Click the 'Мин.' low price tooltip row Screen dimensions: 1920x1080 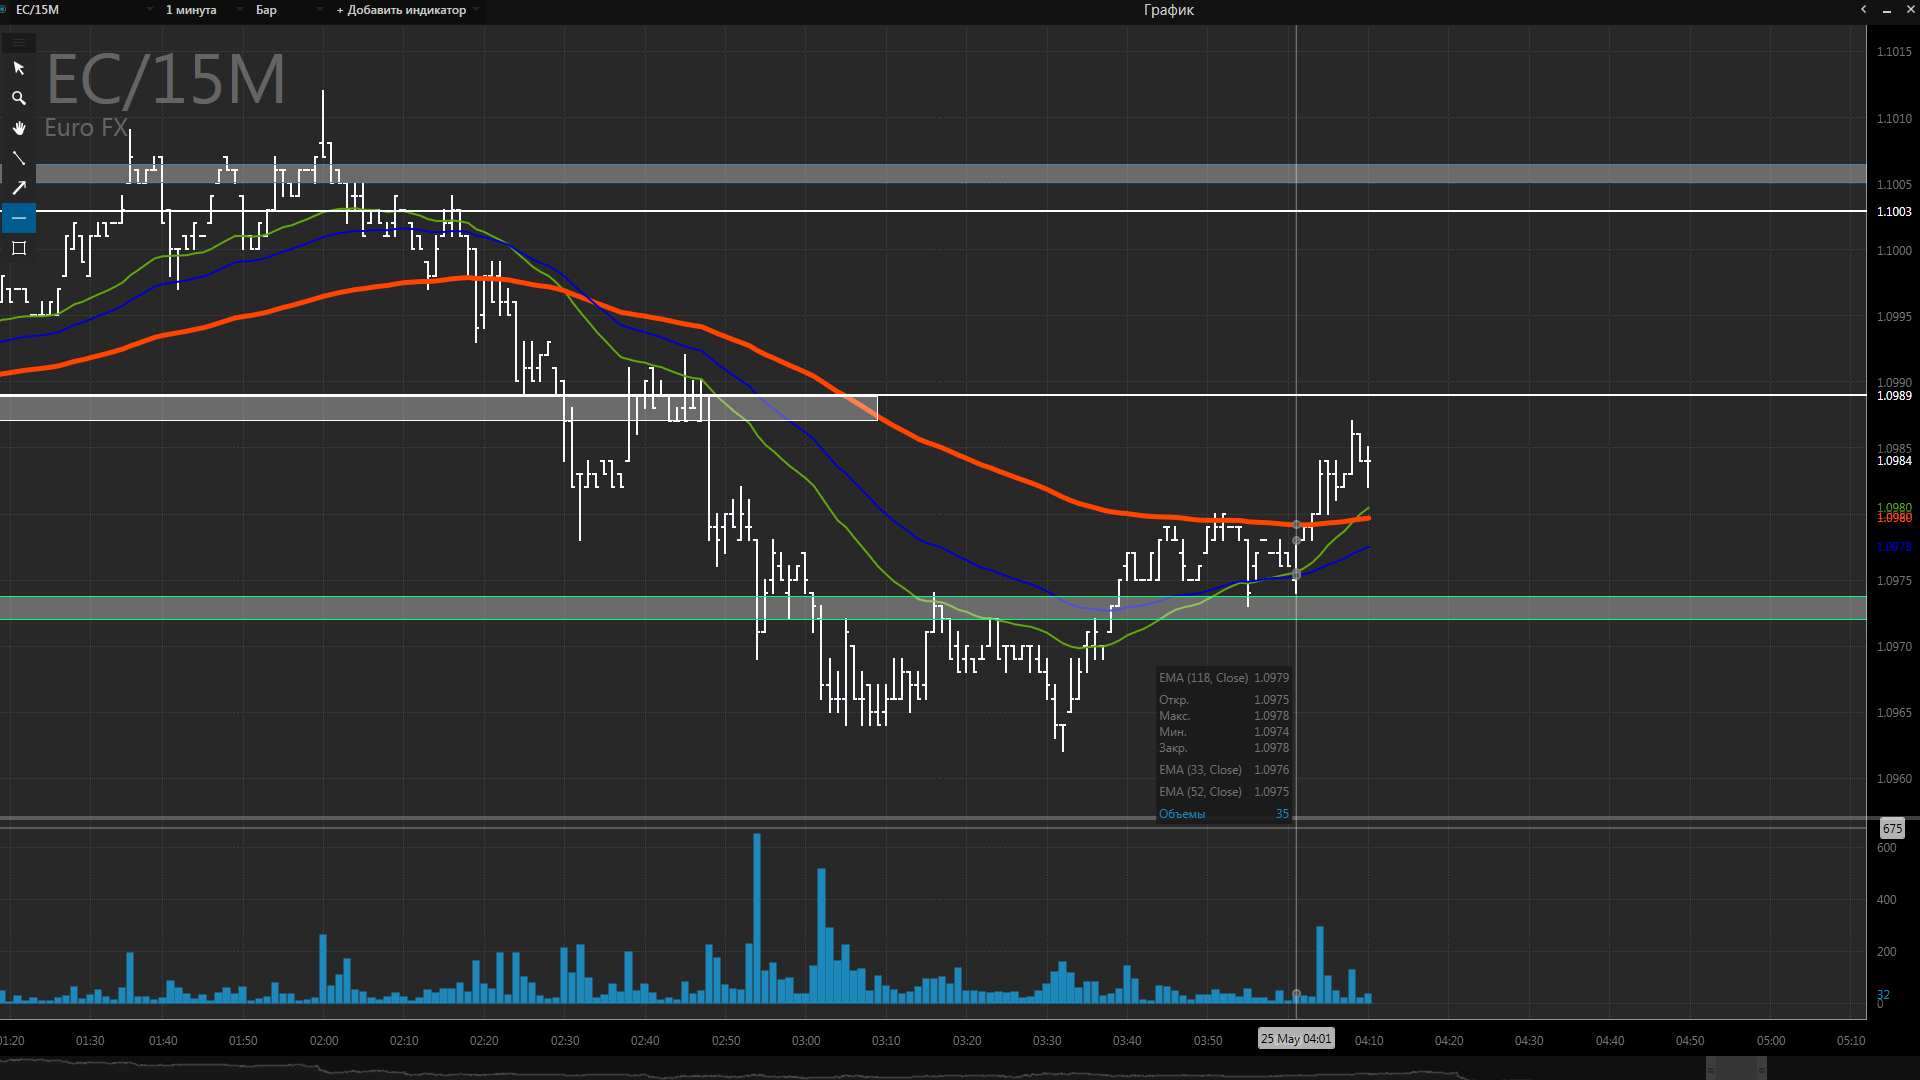point(1224,732)
